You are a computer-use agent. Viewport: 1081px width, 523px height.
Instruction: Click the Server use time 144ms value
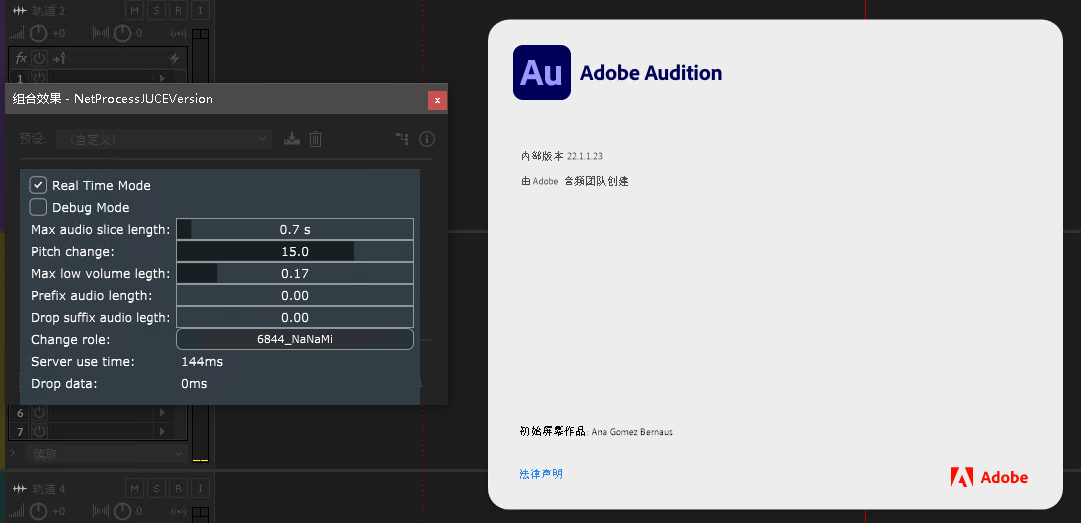[x=202, y=362]
